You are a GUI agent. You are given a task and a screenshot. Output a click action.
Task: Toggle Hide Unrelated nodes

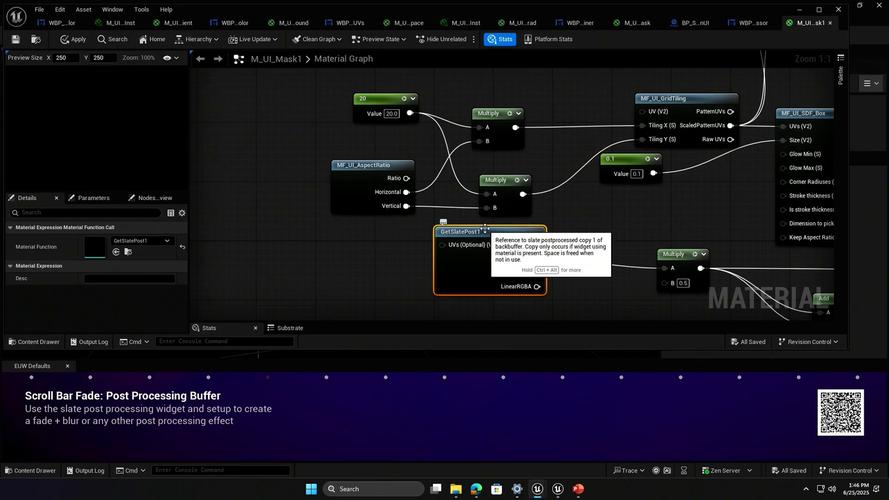pos(441,39)
